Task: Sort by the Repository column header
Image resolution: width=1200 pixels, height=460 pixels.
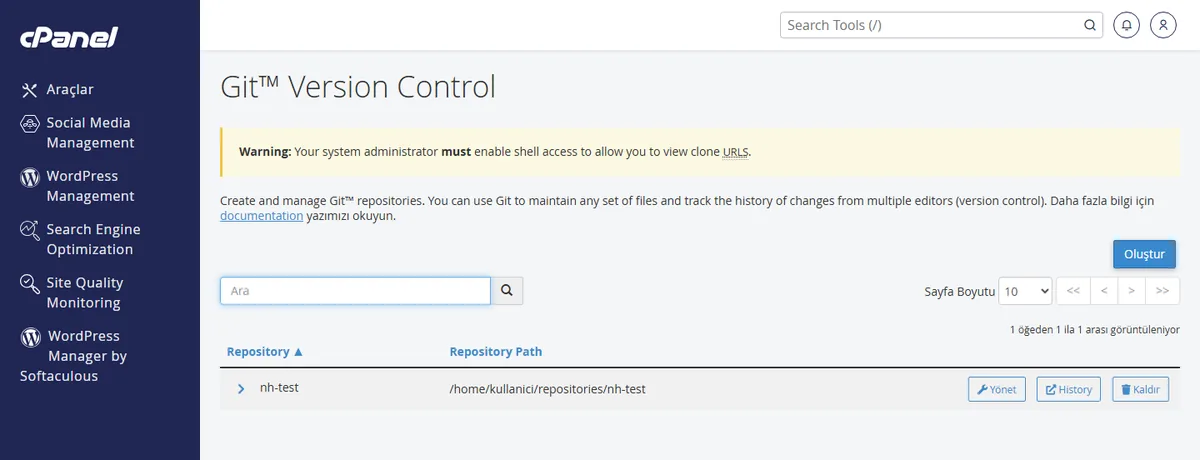Action: 264,352
